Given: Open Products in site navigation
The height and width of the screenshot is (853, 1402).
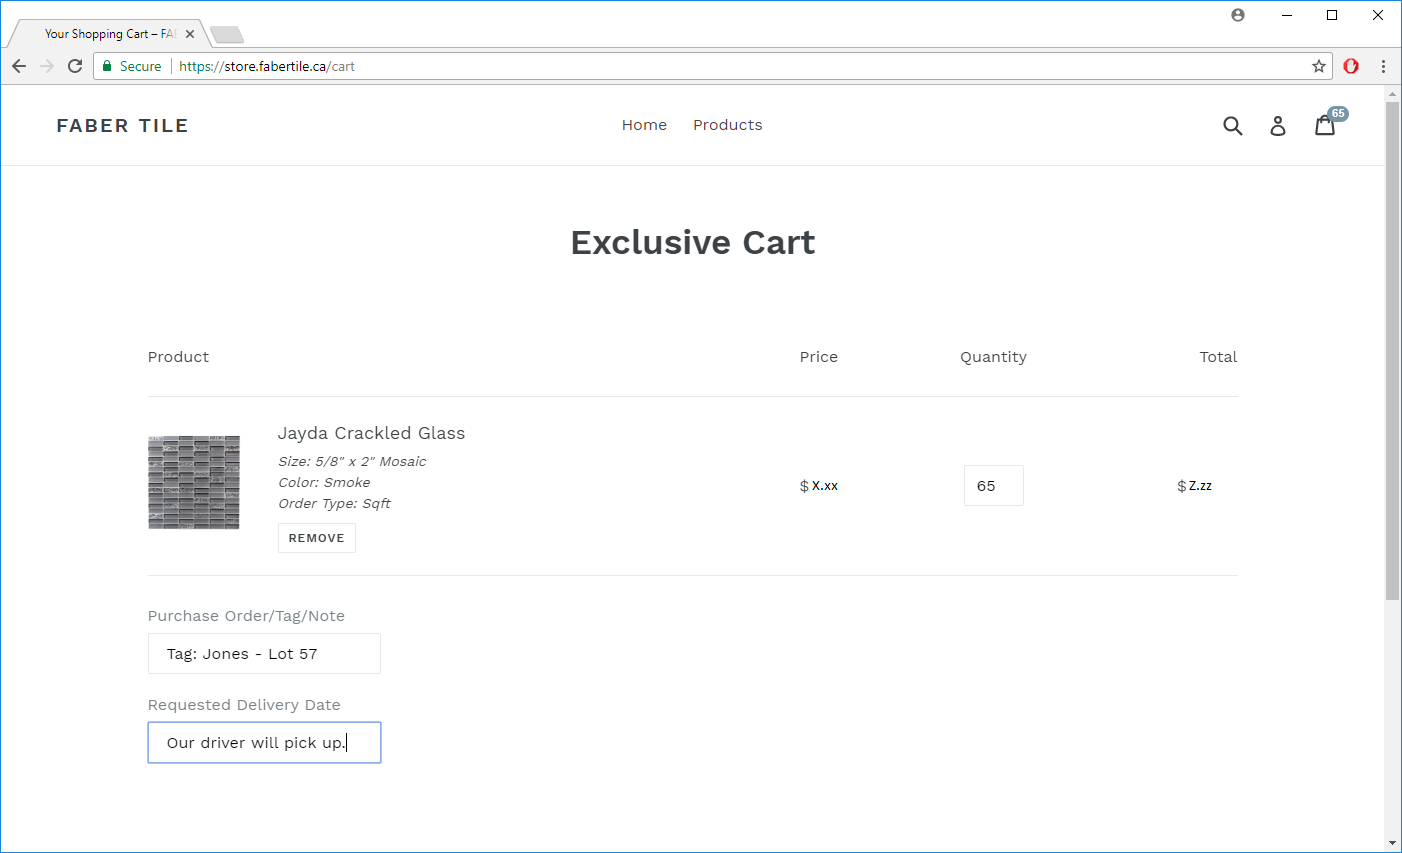Looking at the screenshot, I should point(728,125).
